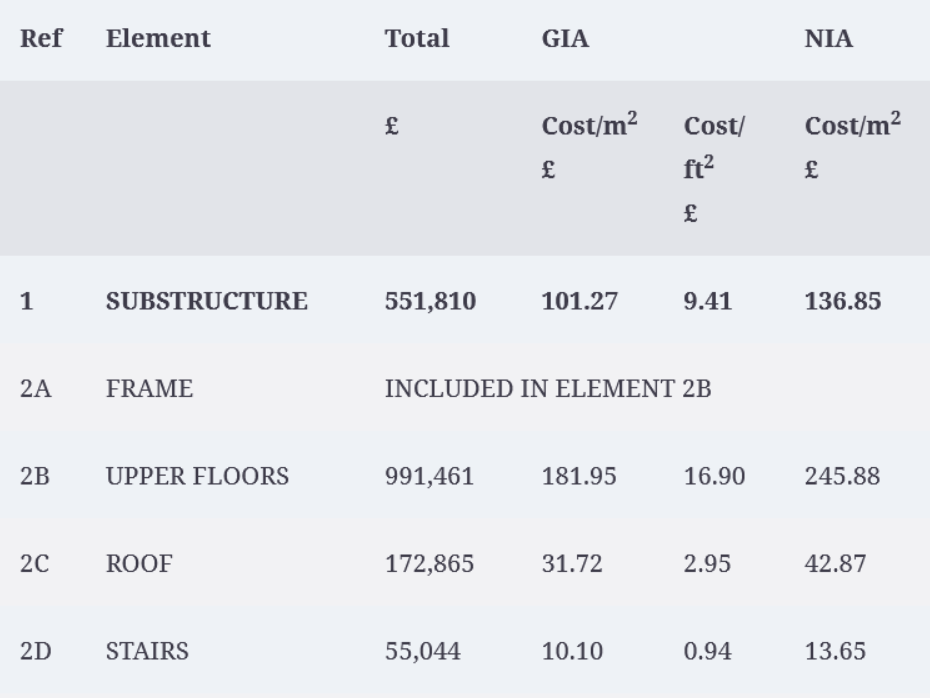Click the 2D reference cell
Viewport: 930px width, 698px height.
coord(36,651)
